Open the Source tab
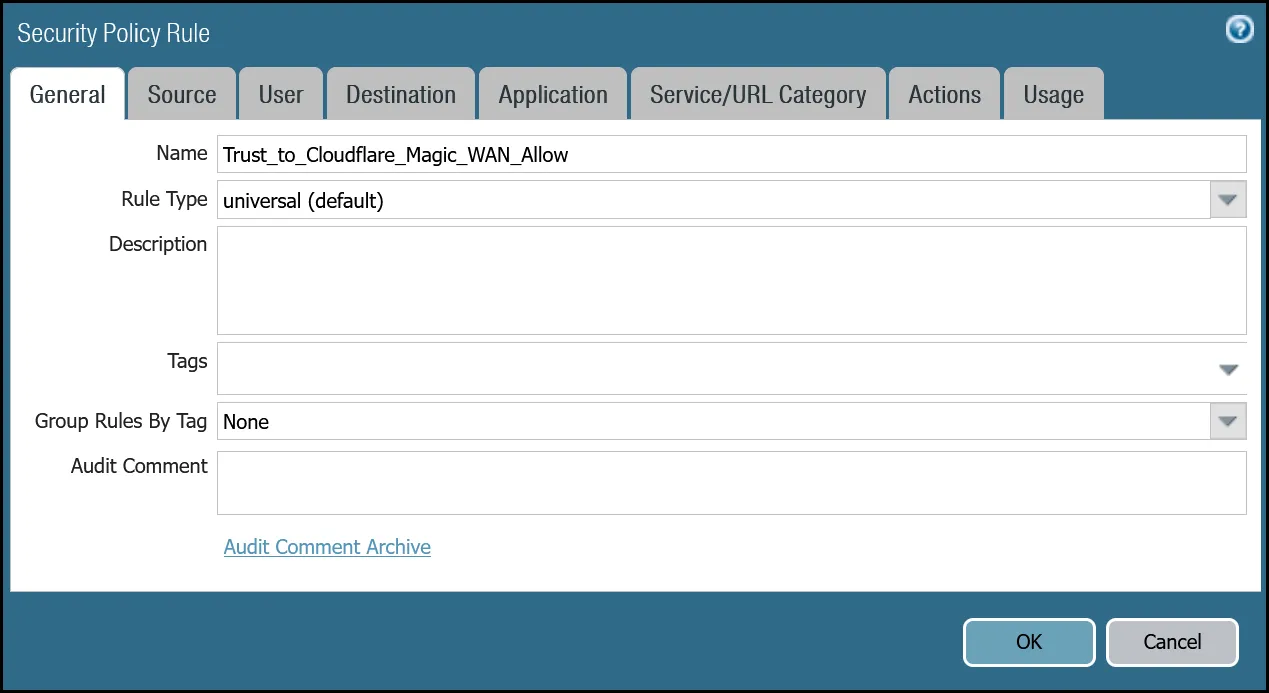The height and width of the screenshot is (693, 1269). point(181,95)
